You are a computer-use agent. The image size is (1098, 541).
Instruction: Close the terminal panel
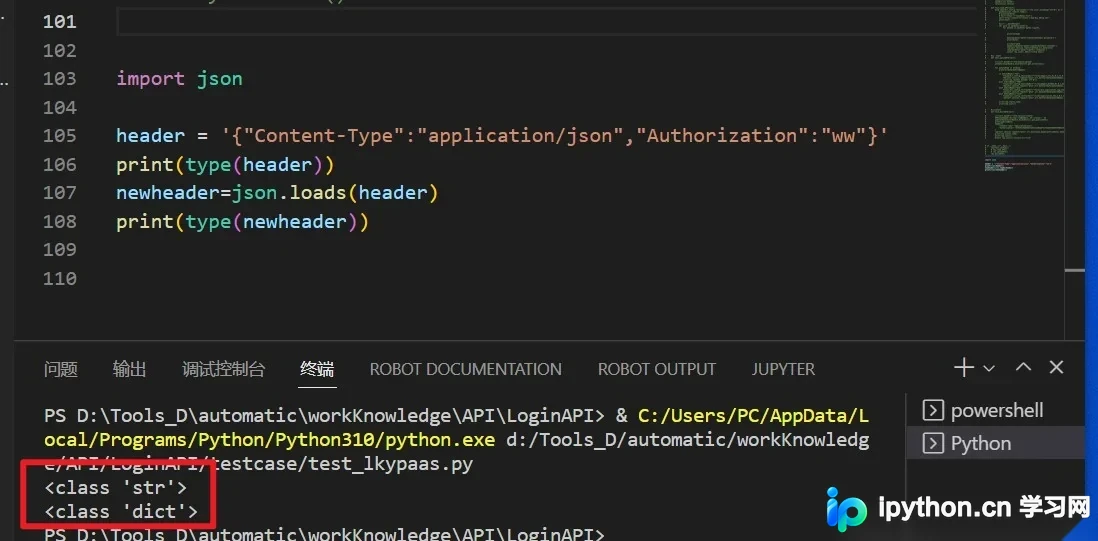point(1057,367)
